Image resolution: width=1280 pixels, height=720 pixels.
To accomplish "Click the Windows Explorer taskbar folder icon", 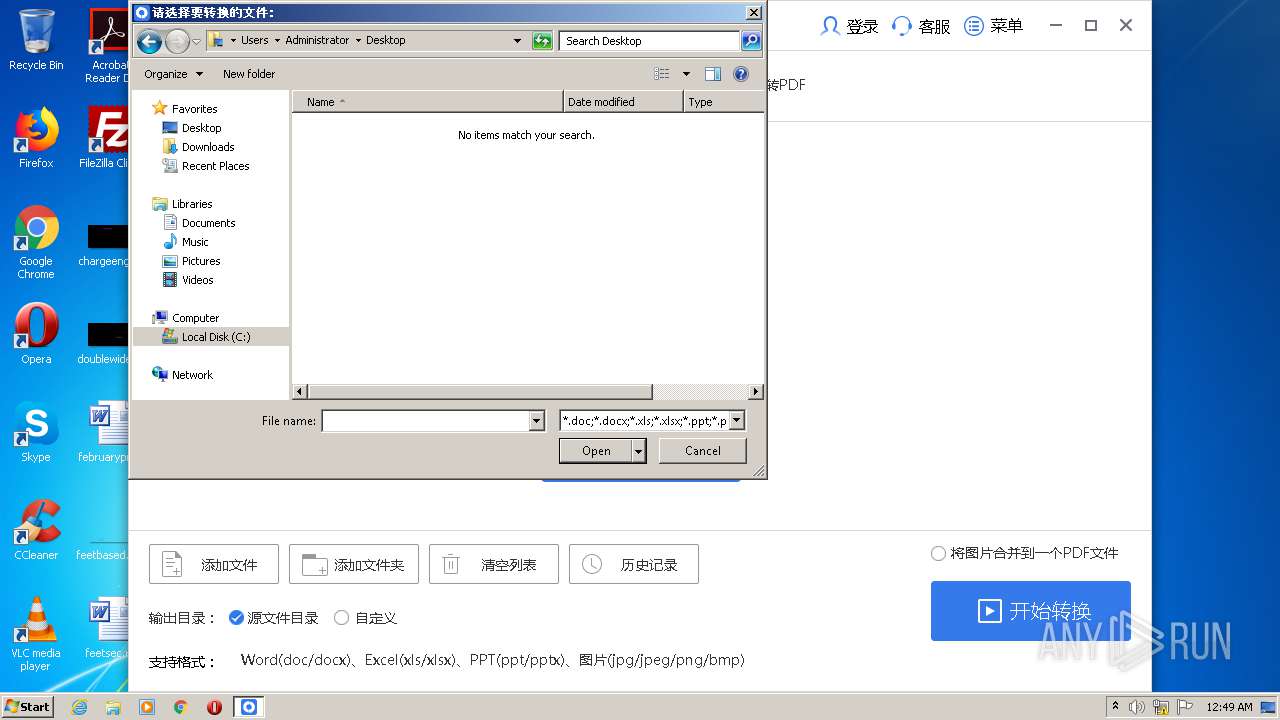I will coord(113,707).
